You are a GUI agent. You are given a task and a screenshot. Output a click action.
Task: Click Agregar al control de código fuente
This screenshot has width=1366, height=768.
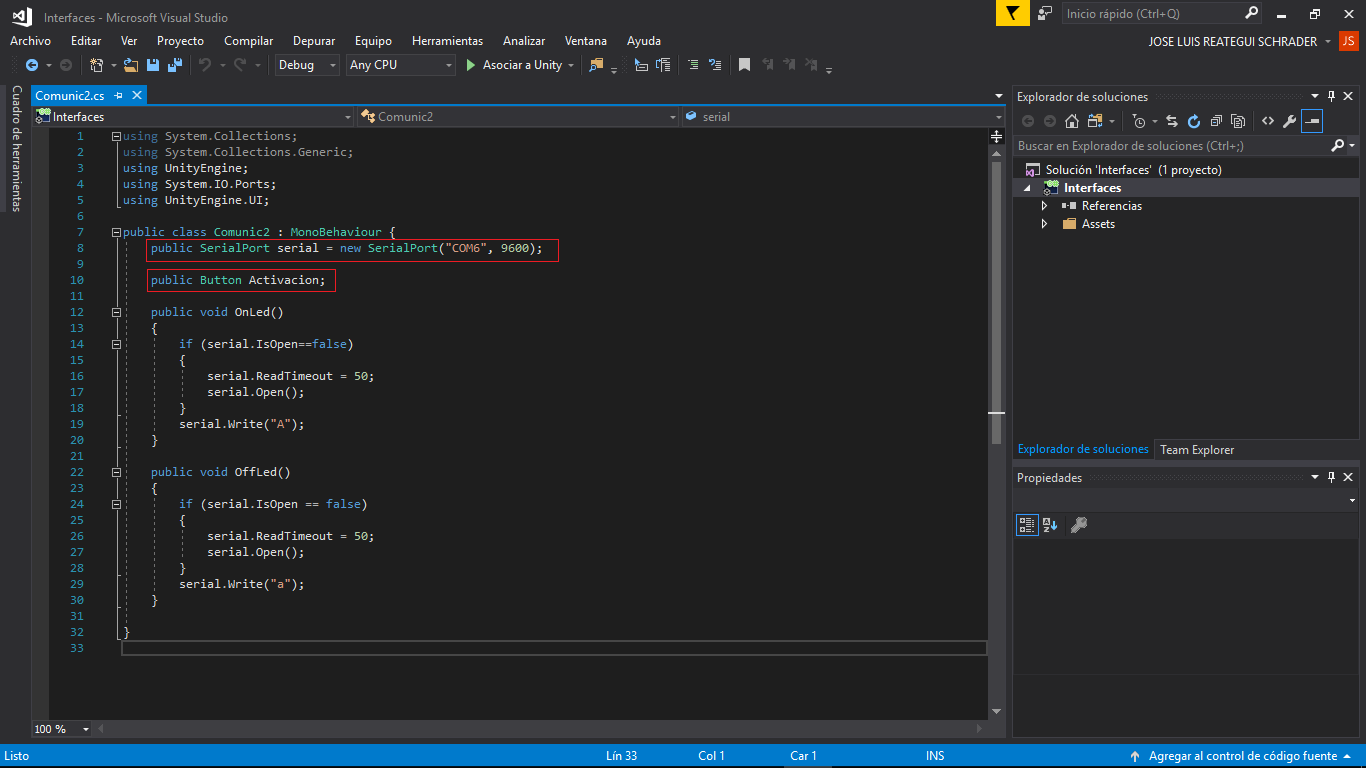[x=1243, y=756]
